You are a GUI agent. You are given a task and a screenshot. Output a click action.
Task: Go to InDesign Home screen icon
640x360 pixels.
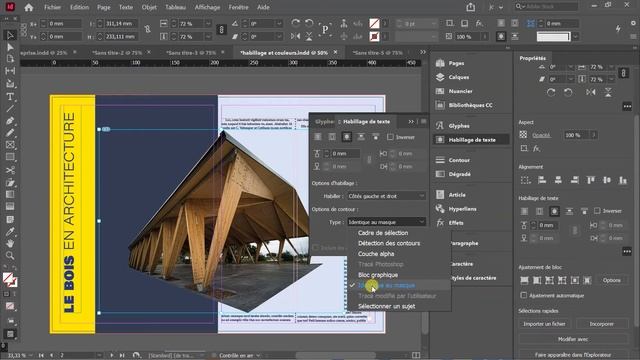pyautogui.click(x=29, y=7)
